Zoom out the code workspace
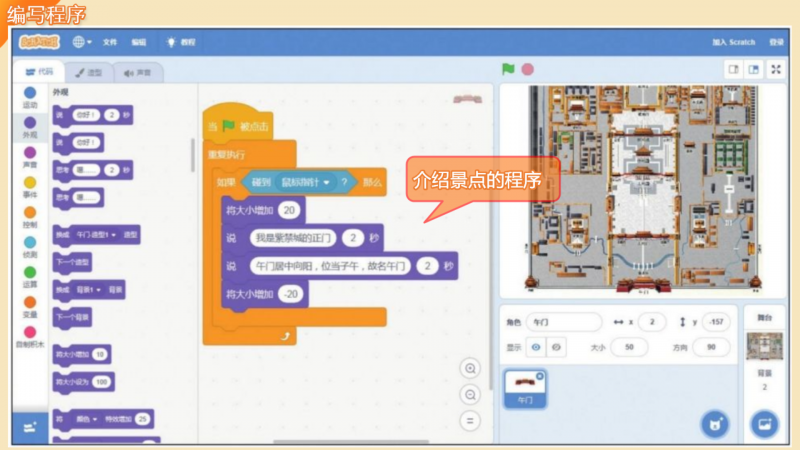The width and height of the screenshot is (800, 450). [x=470, y=395]
